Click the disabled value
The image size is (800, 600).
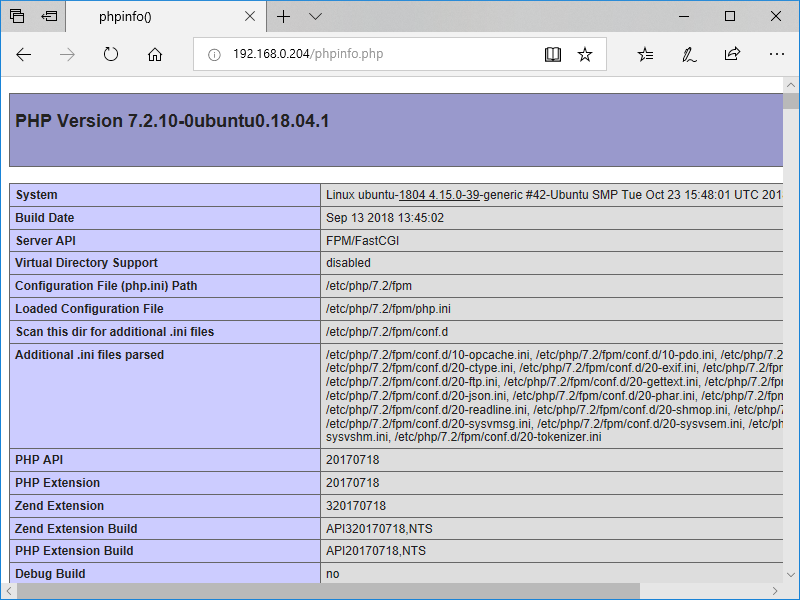point(348,263)
